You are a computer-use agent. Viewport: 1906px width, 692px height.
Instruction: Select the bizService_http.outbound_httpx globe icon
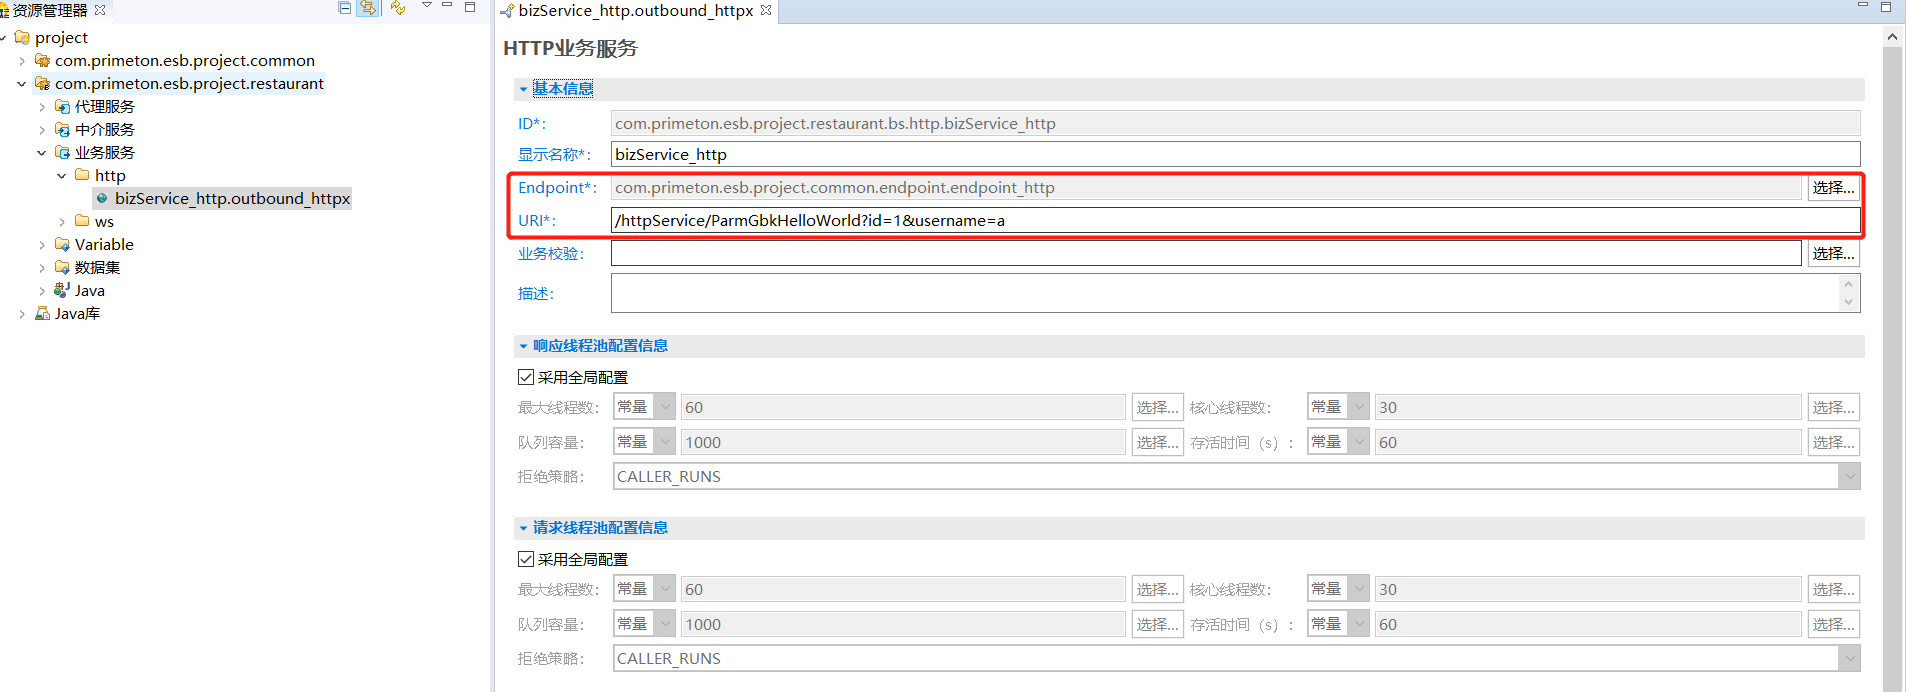102,199
